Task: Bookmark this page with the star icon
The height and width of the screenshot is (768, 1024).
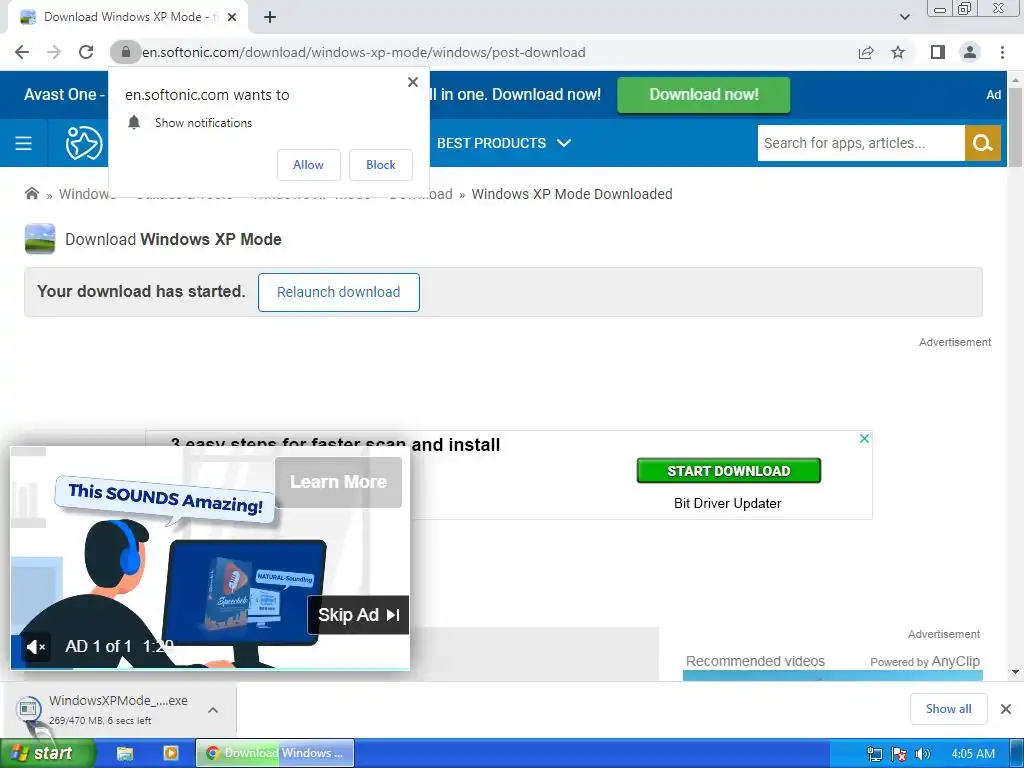Action: pyautogui.click(x=898, y=52)
